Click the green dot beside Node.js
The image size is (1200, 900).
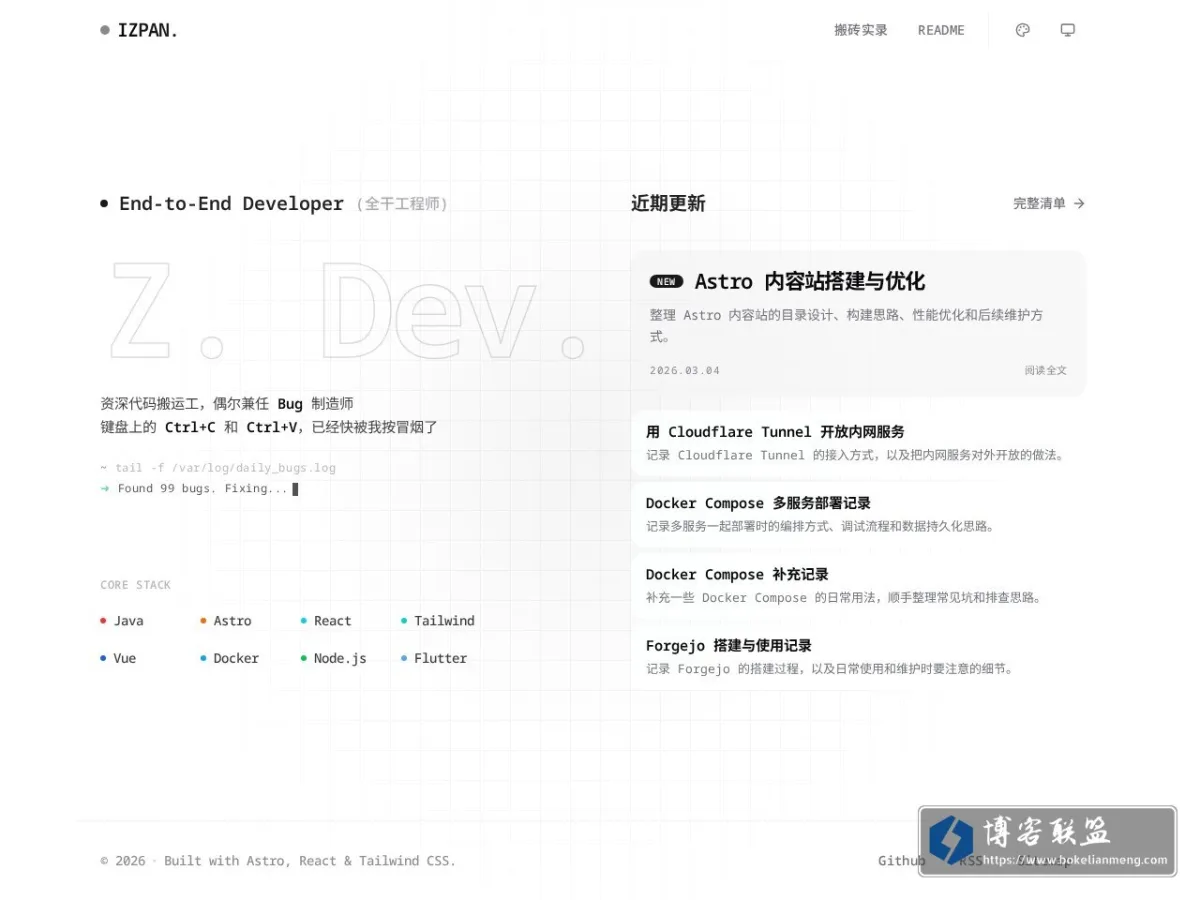coord(304,658)
